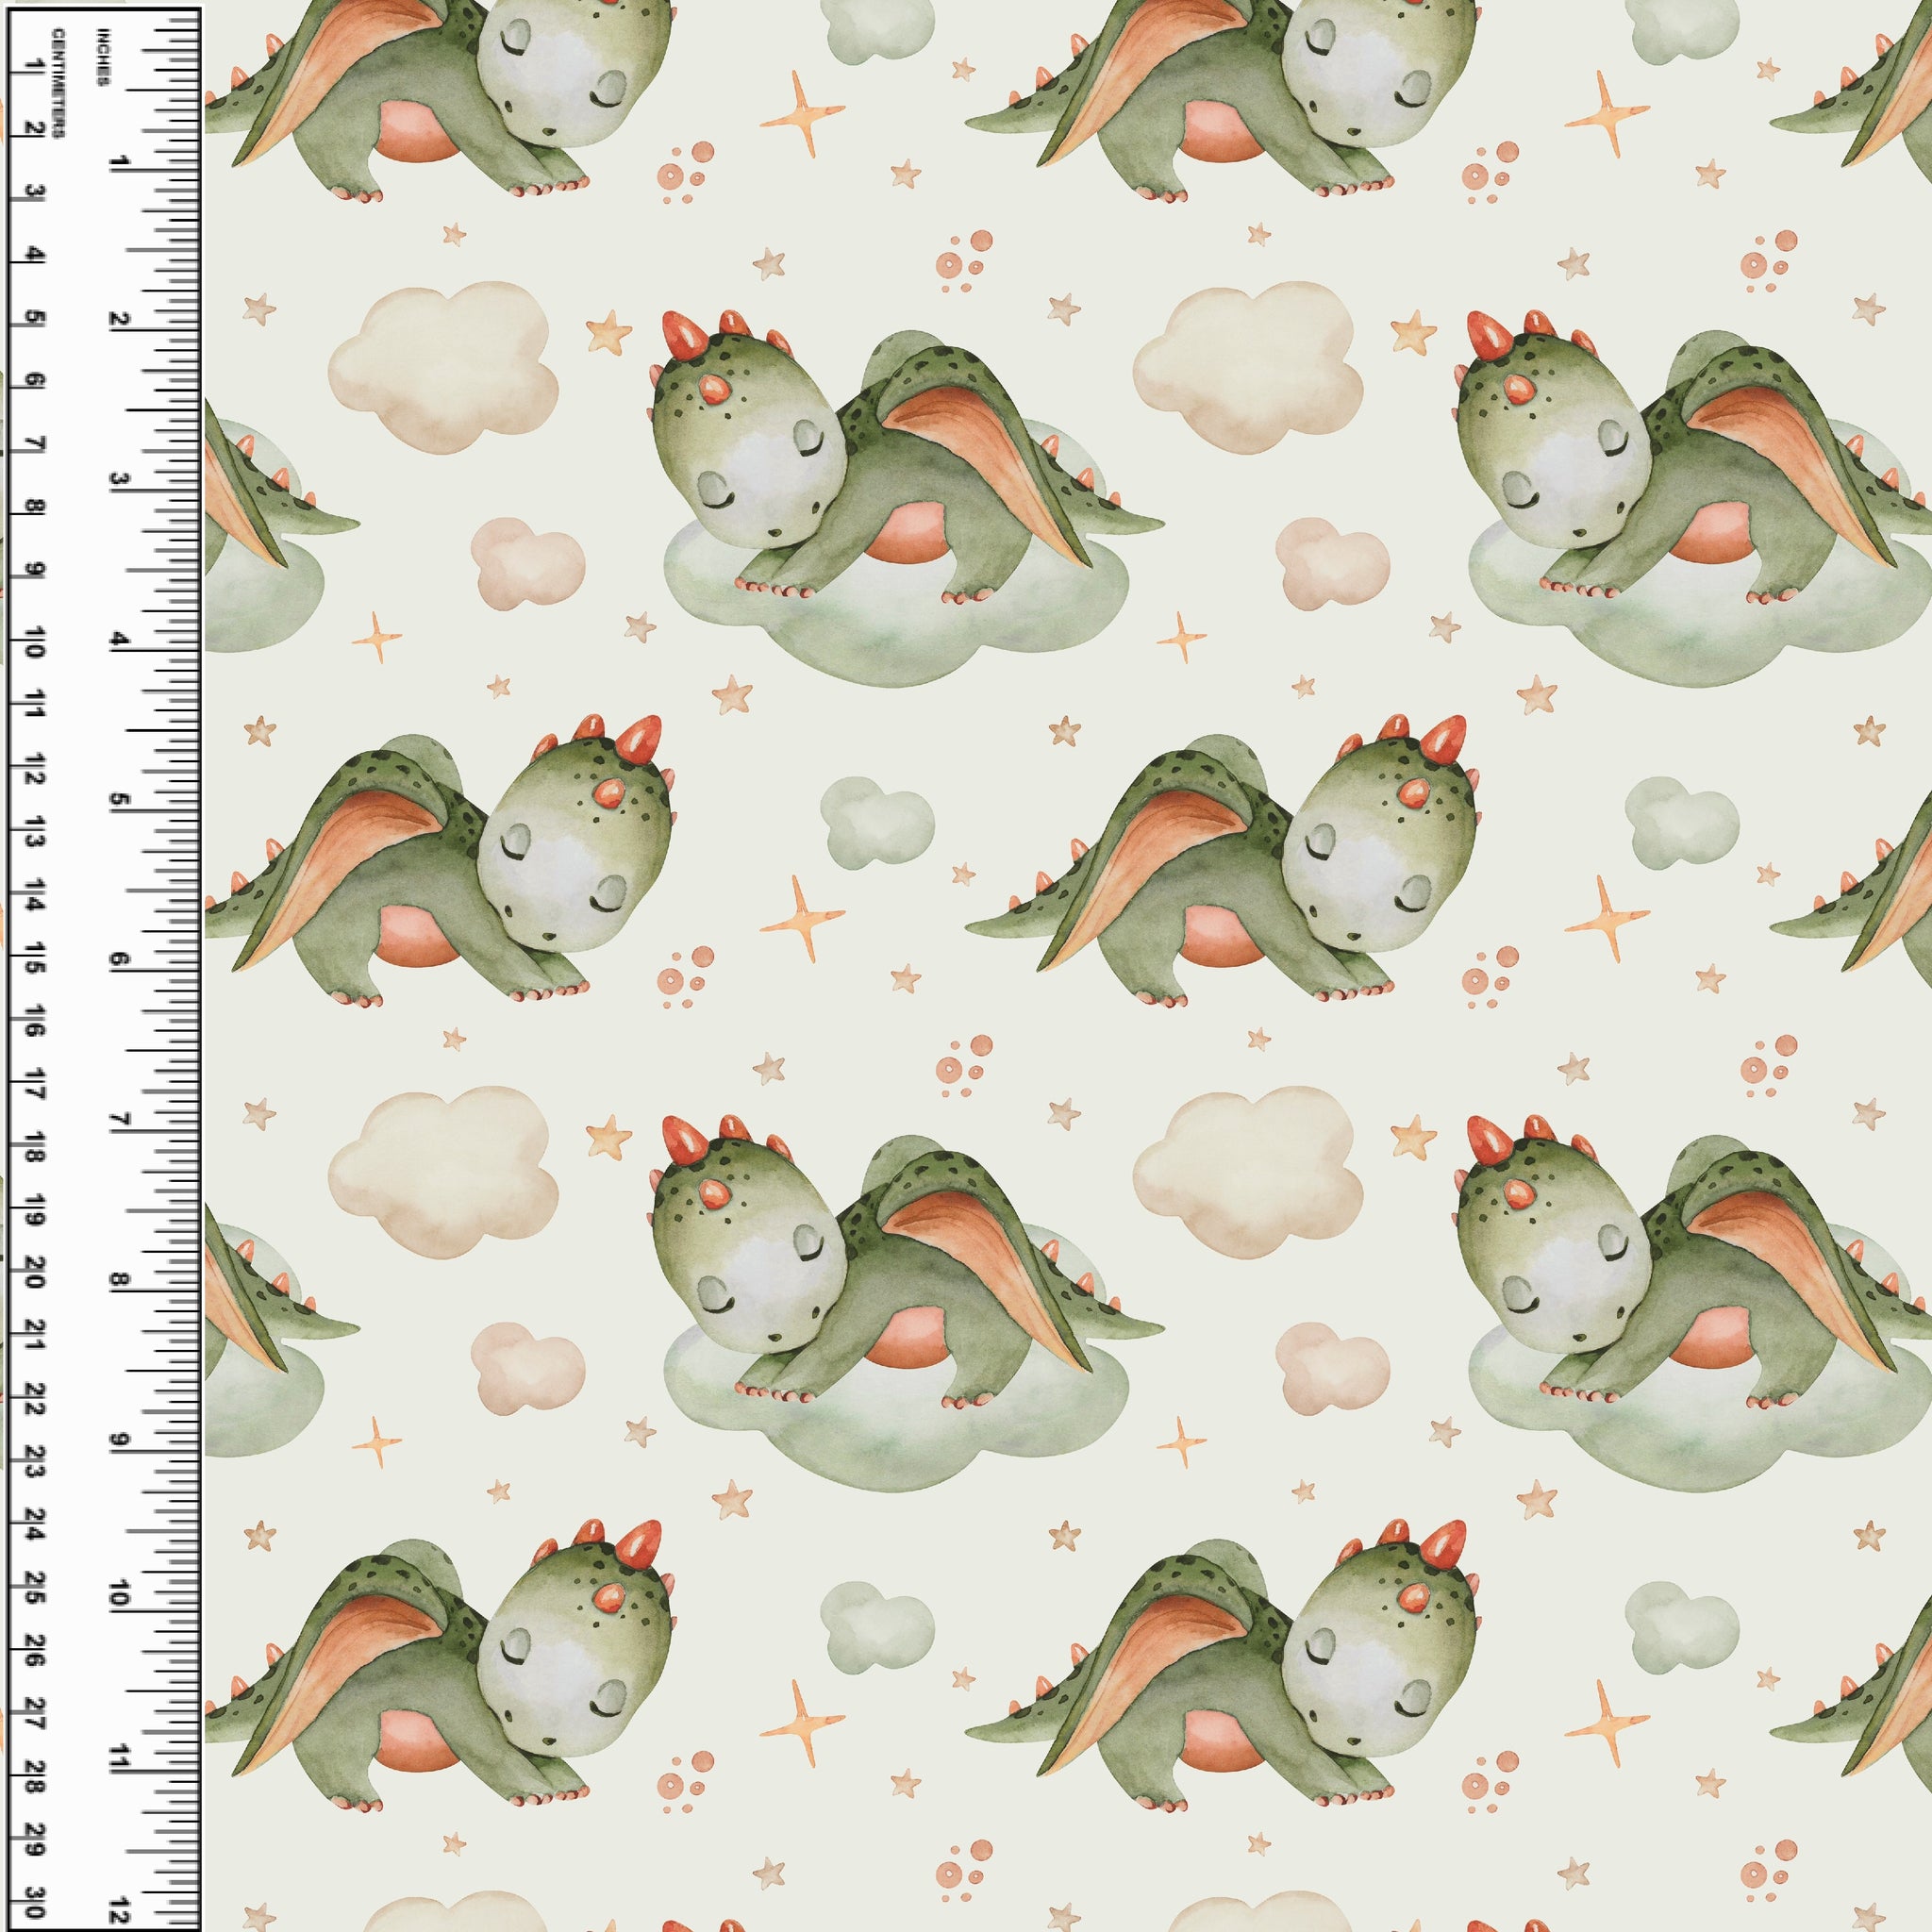Image resolution: width=1932 pixels, height=1932 pixels.
Task: Click beige cloud beside the 7 inch mark
Action: (443, 1172)
